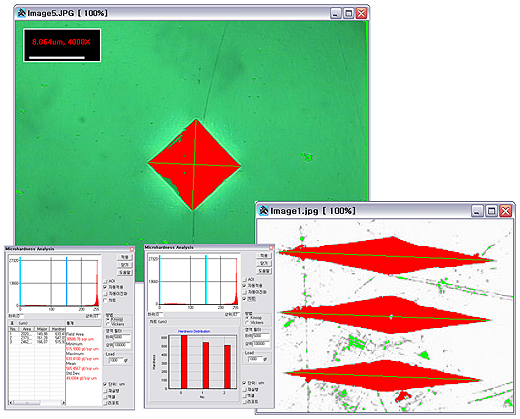Screen dimensions: 520x419
Task: Click the Image5.JPG window title icon
Action: [x=22, y=13]
